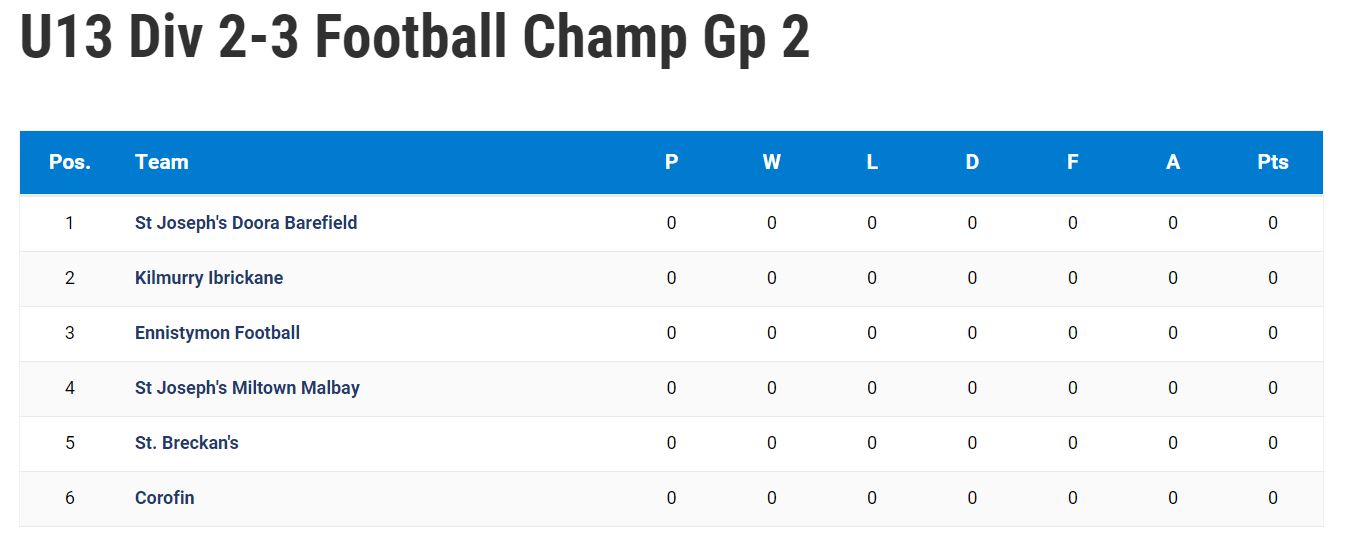Click the F (scores for) column header
Screen dimensions: 1348x549
[x=1073, y=162]
